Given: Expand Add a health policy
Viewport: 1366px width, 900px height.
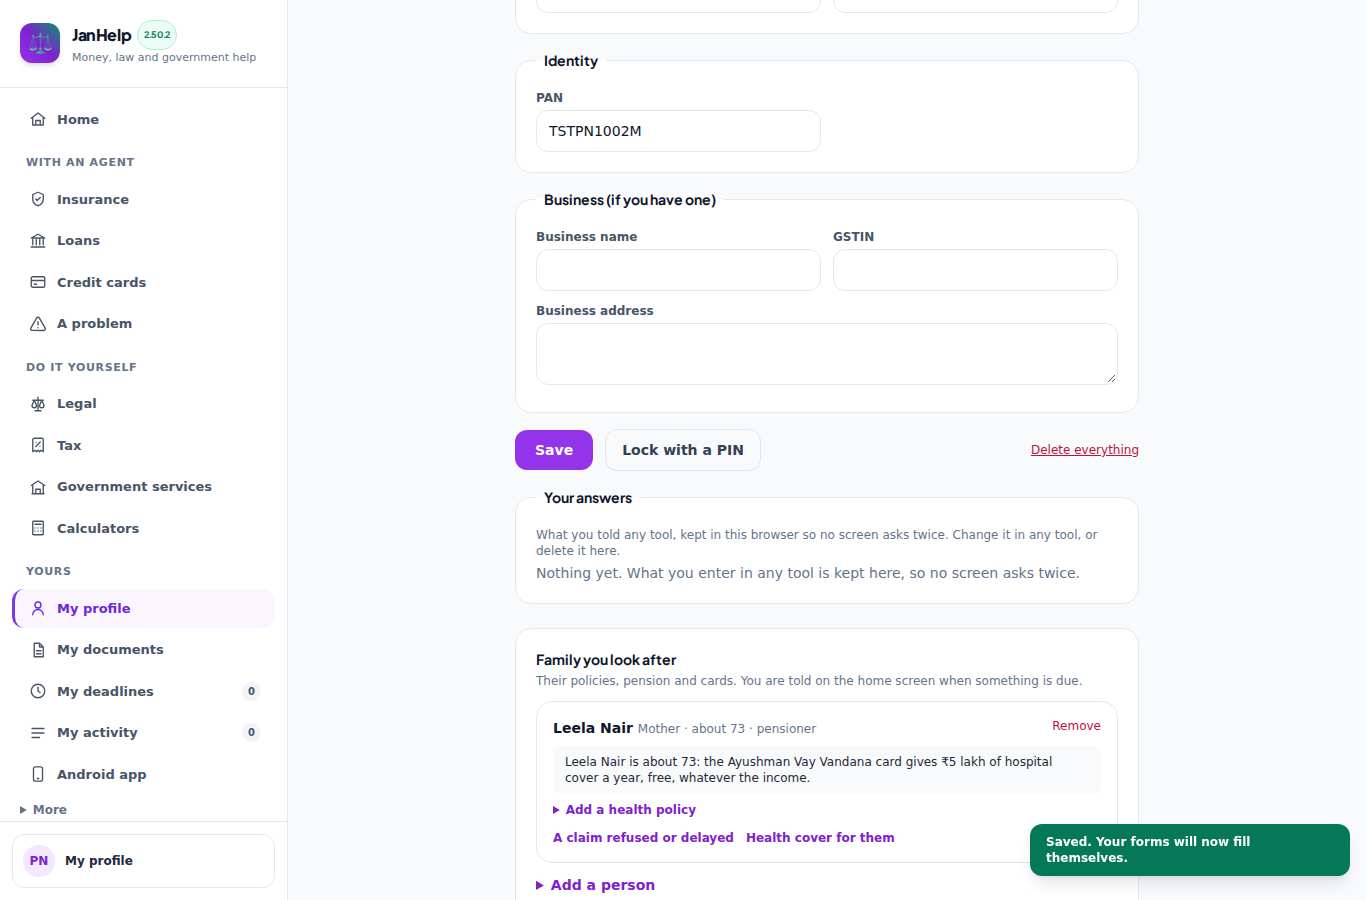Looking at the screenshot, I should pos(624,810).
